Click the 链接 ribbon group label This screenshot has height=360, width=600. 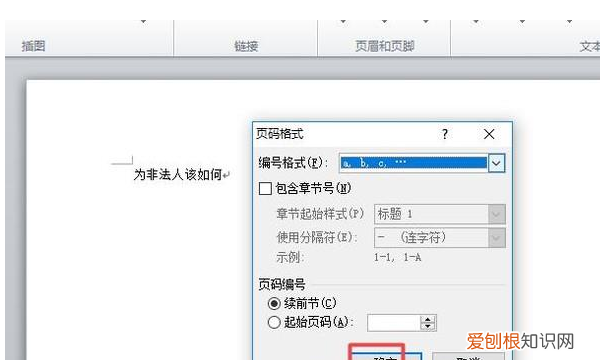(x=246, y=46)
